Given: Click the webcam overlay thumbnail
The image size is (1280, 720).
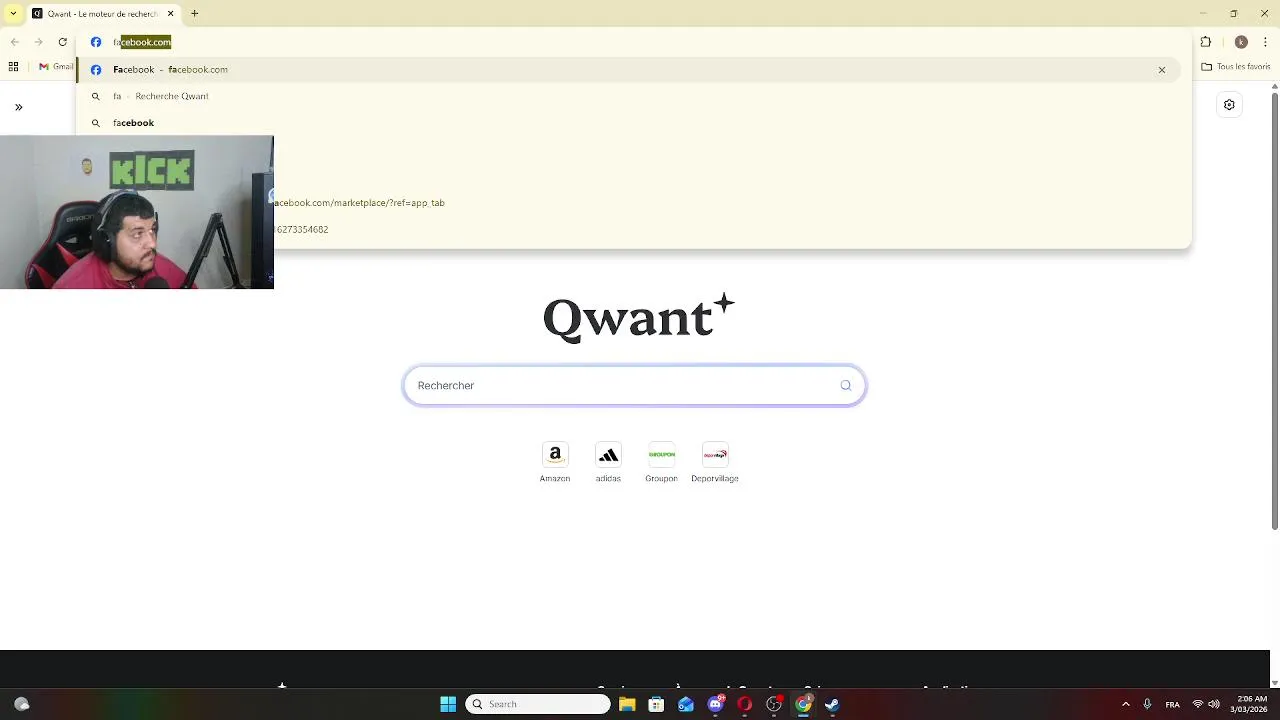Looking at the screenshot, I should coord(137,212).
